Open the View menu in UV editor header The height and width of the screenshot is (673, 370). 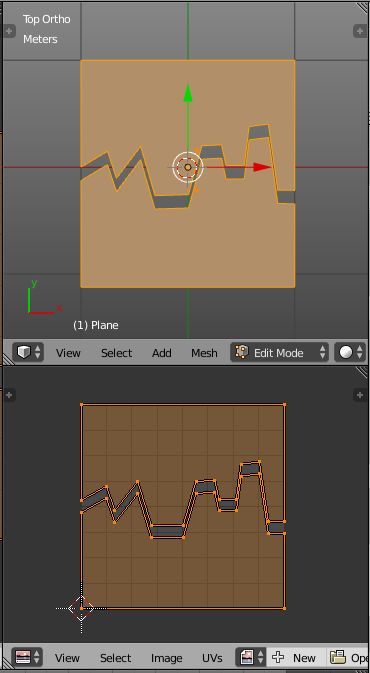tap(67, 658)
